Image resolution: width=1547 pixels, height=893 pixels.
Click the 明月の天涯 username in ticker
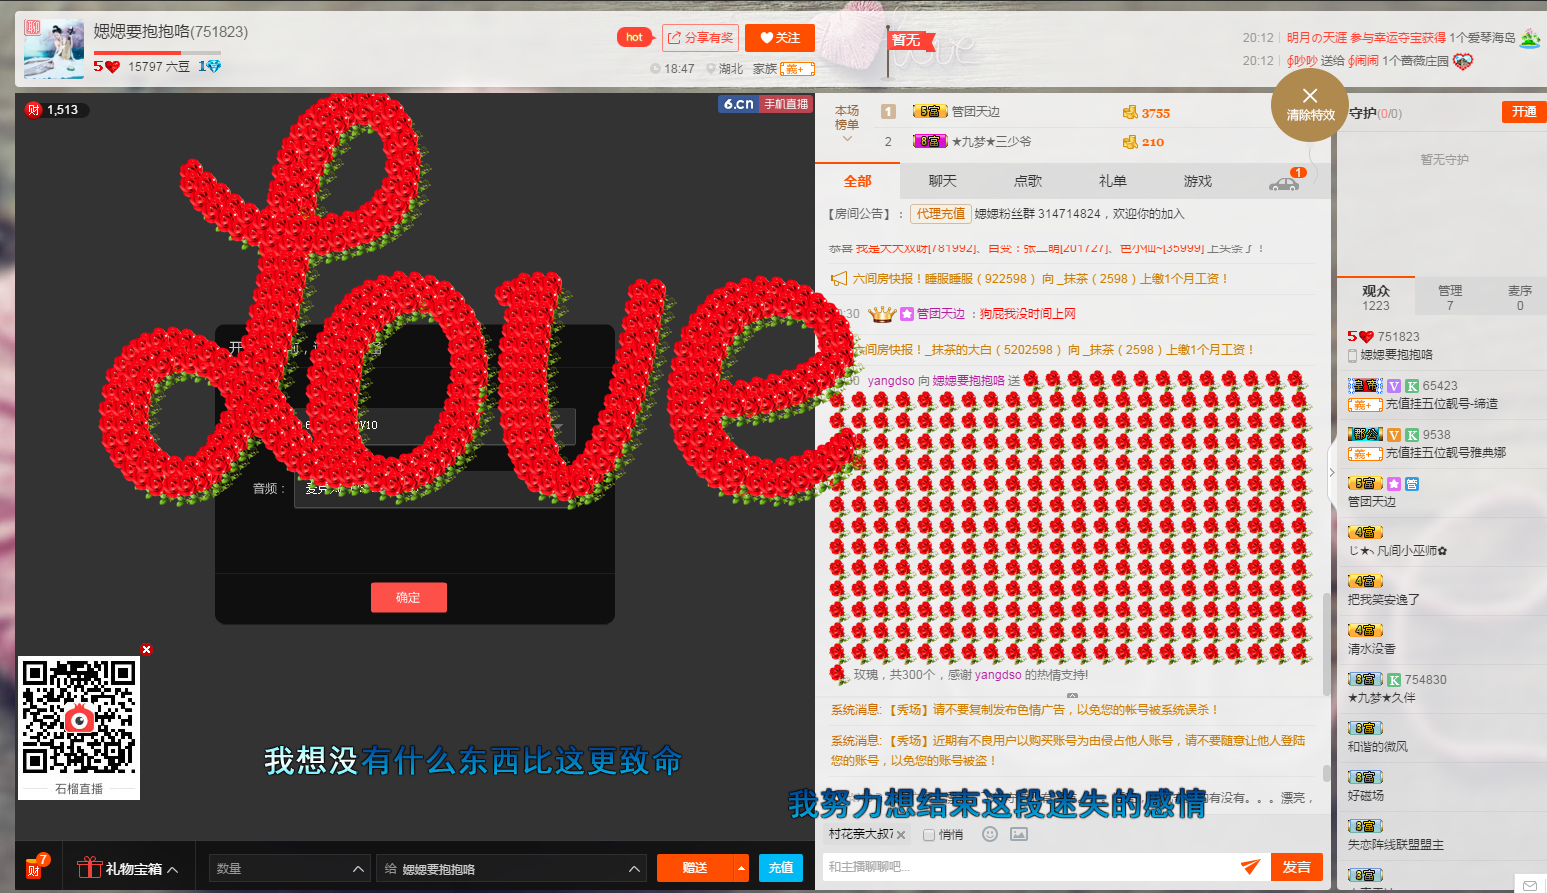point(1316,38)
